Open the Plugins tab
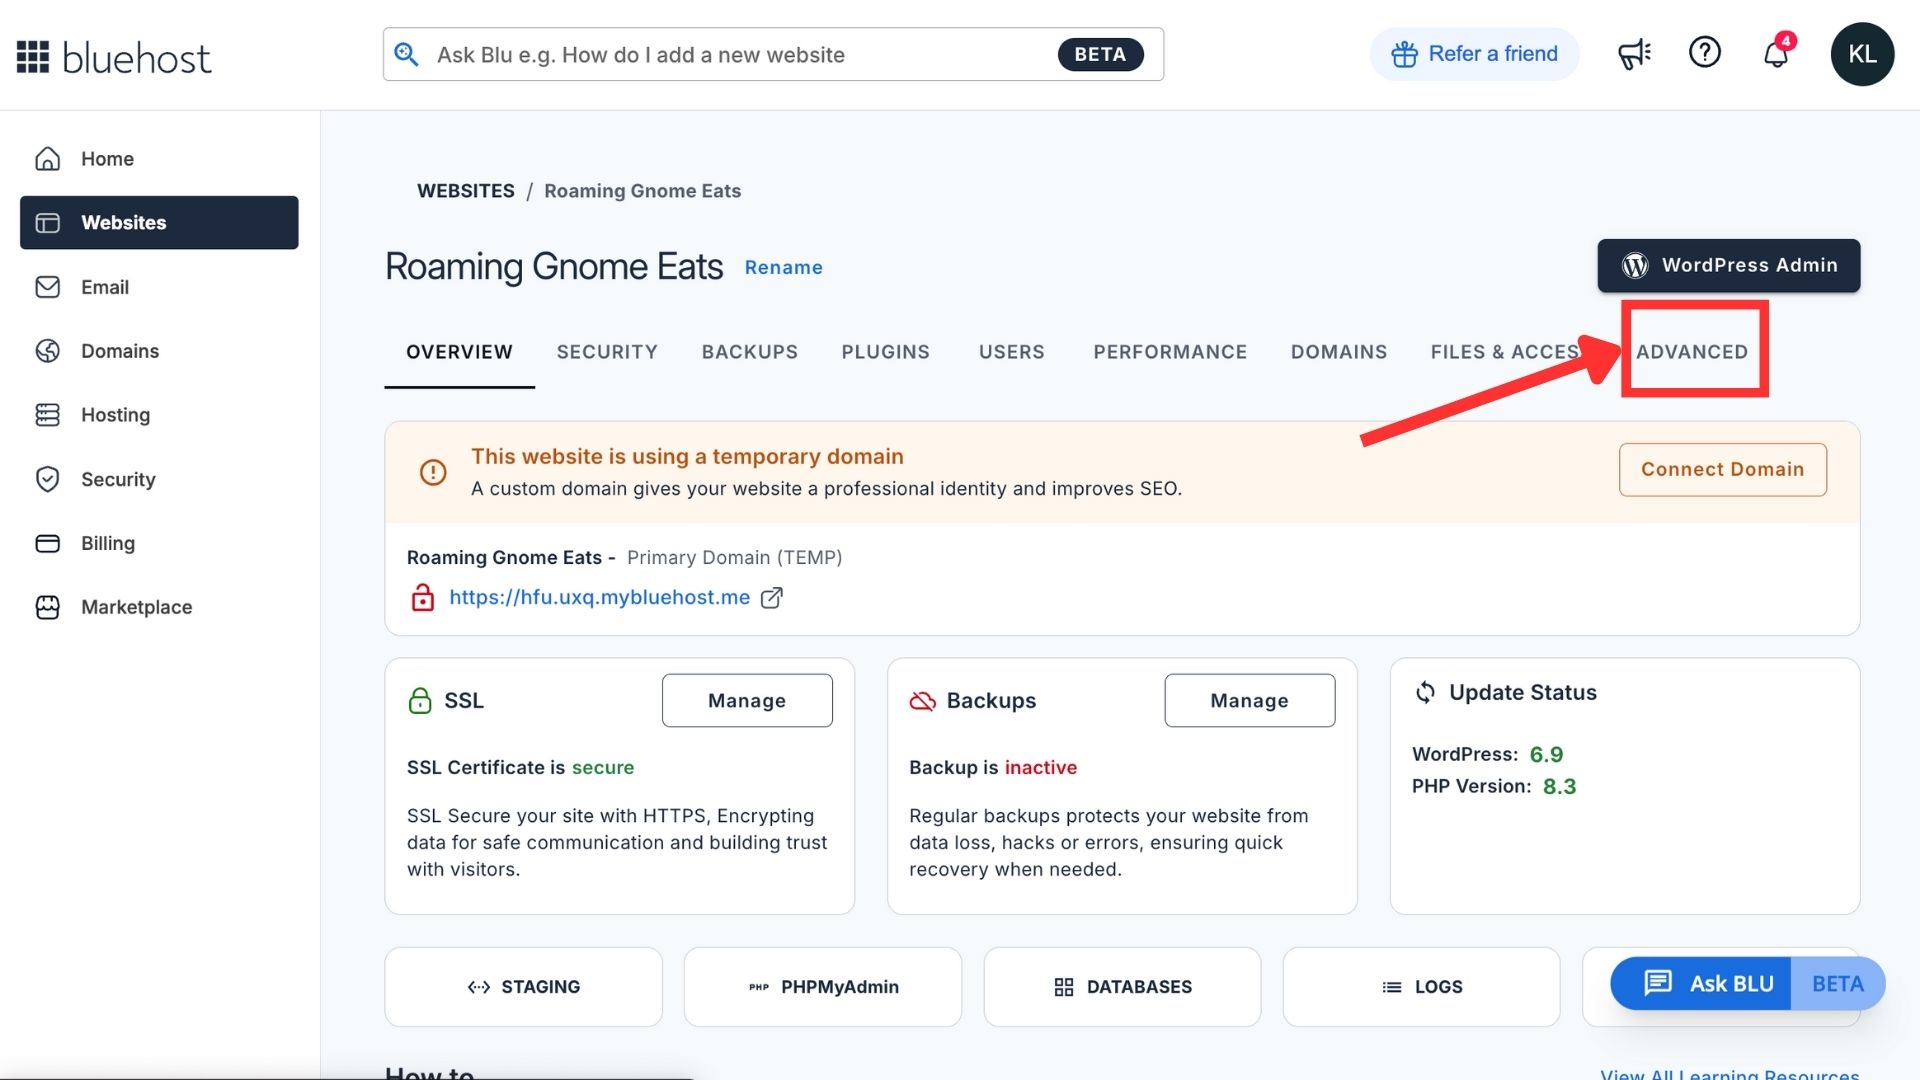The height and width of the screenshot is (1080, 1920). pyautogui.click(x=885, y=351)
